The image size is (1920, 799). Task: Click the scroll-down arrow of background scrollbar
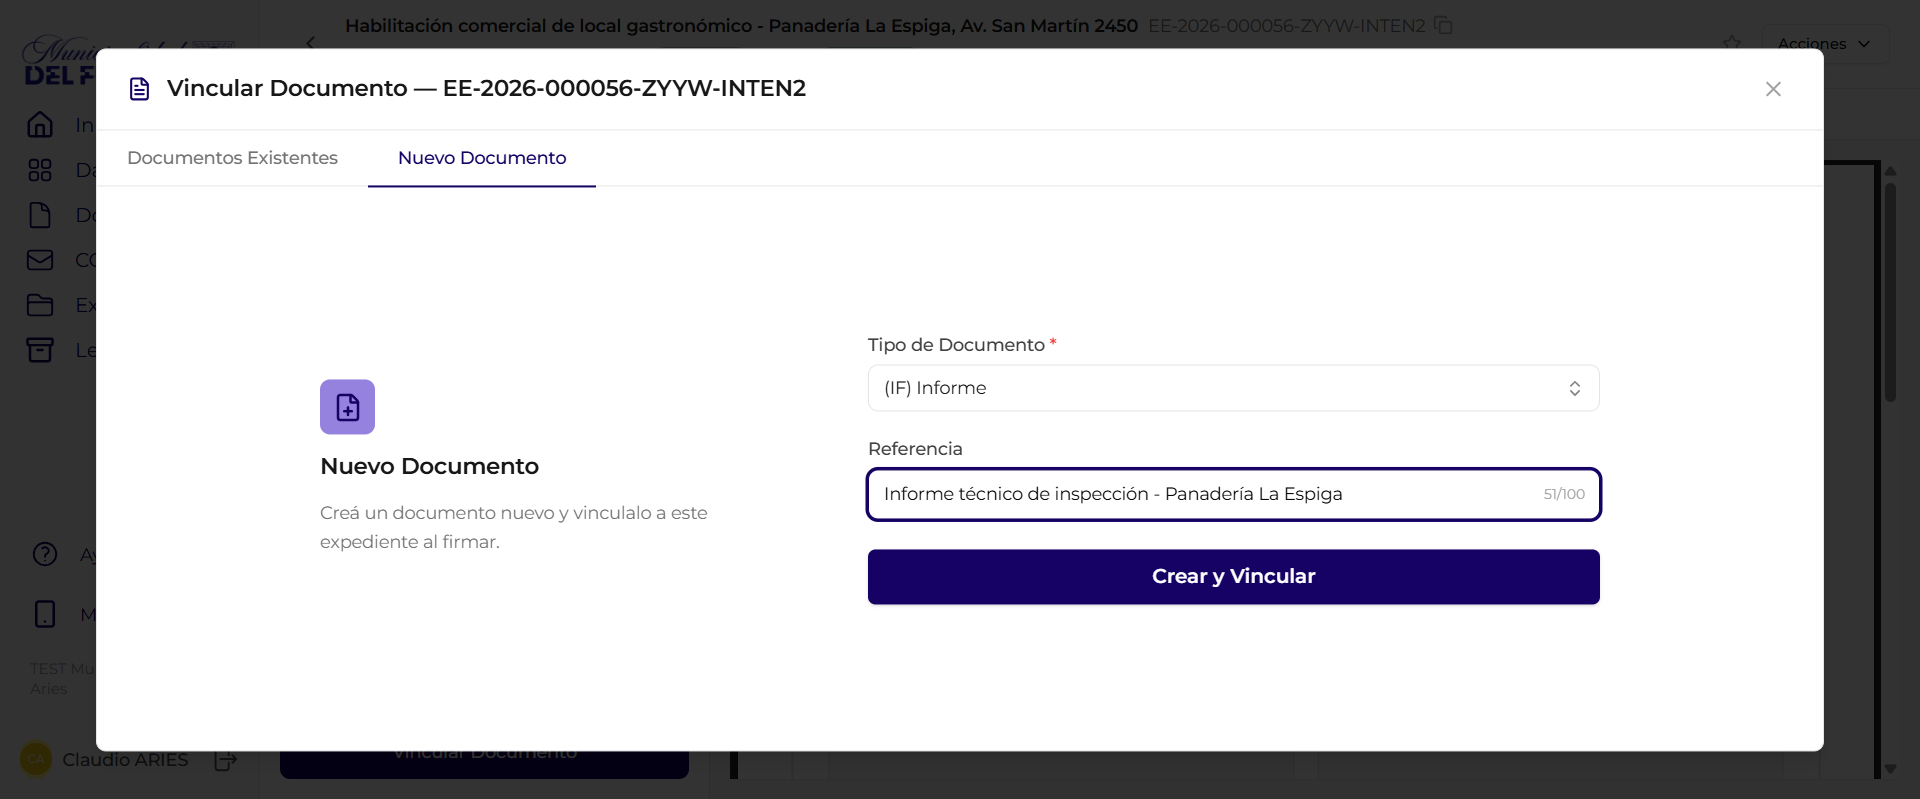(1890, 769)
